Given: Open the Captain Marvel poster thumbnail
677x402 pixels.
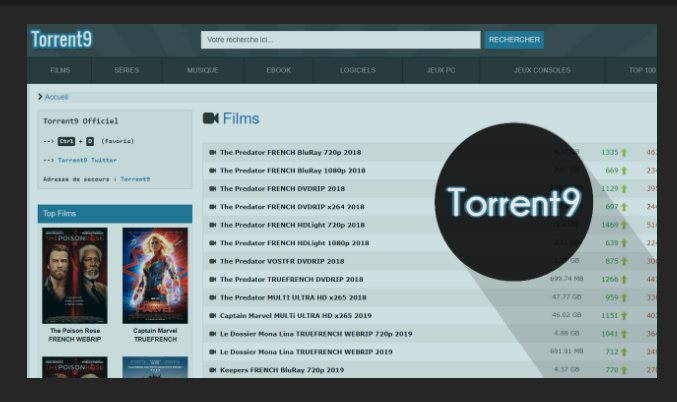Looking at the screenshot, I should pyautogui.click(x=155, y=275).
